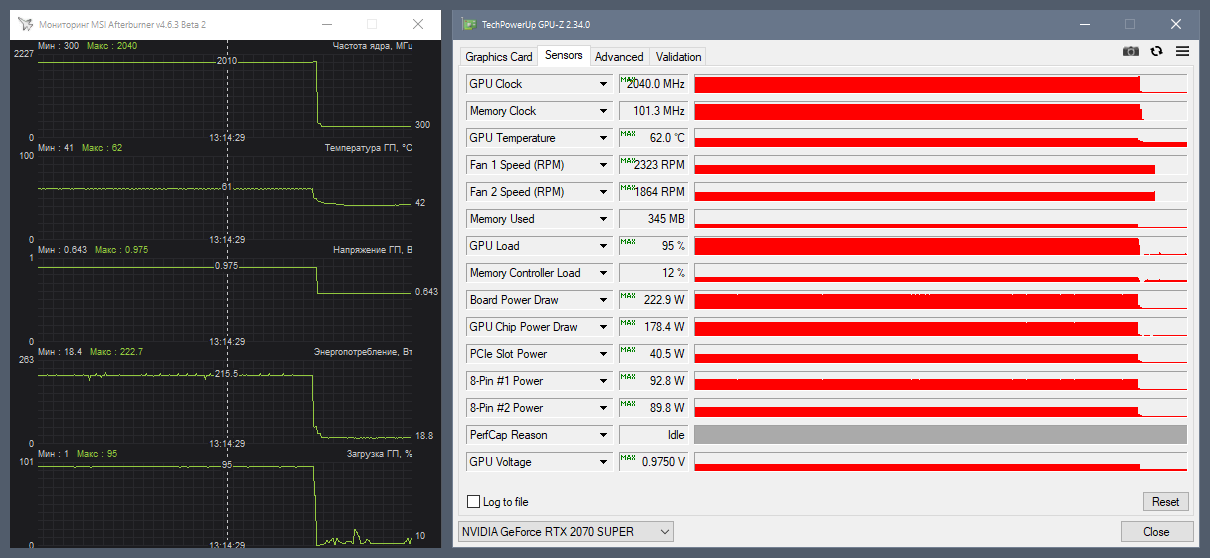Open PerfCap Reason dropdown

coord(603,435)
